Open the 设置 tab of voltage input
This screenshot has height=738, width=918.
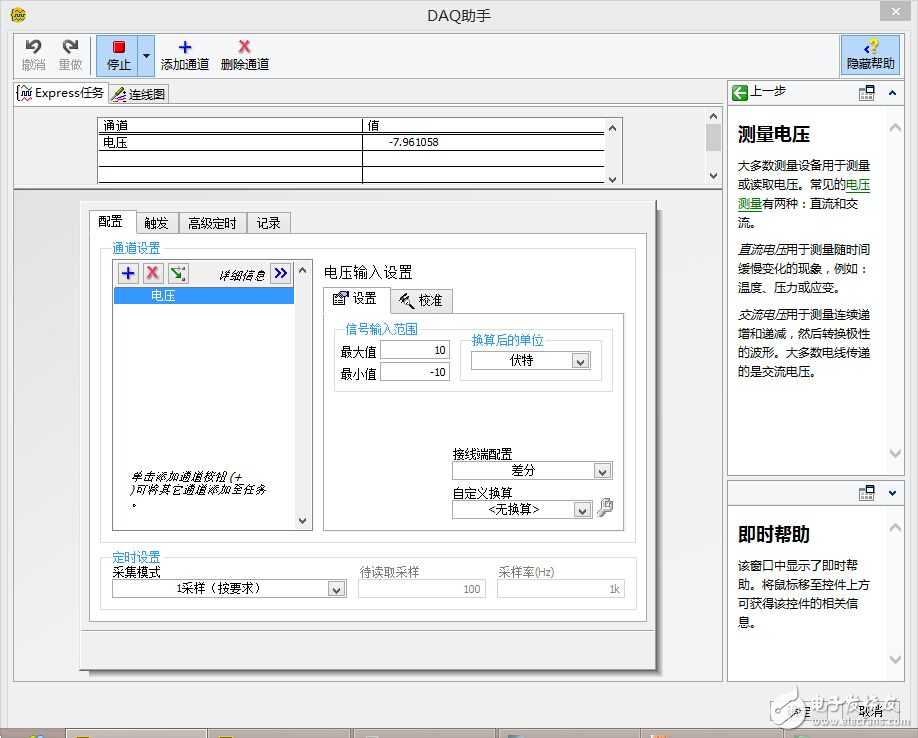point(355,298)
